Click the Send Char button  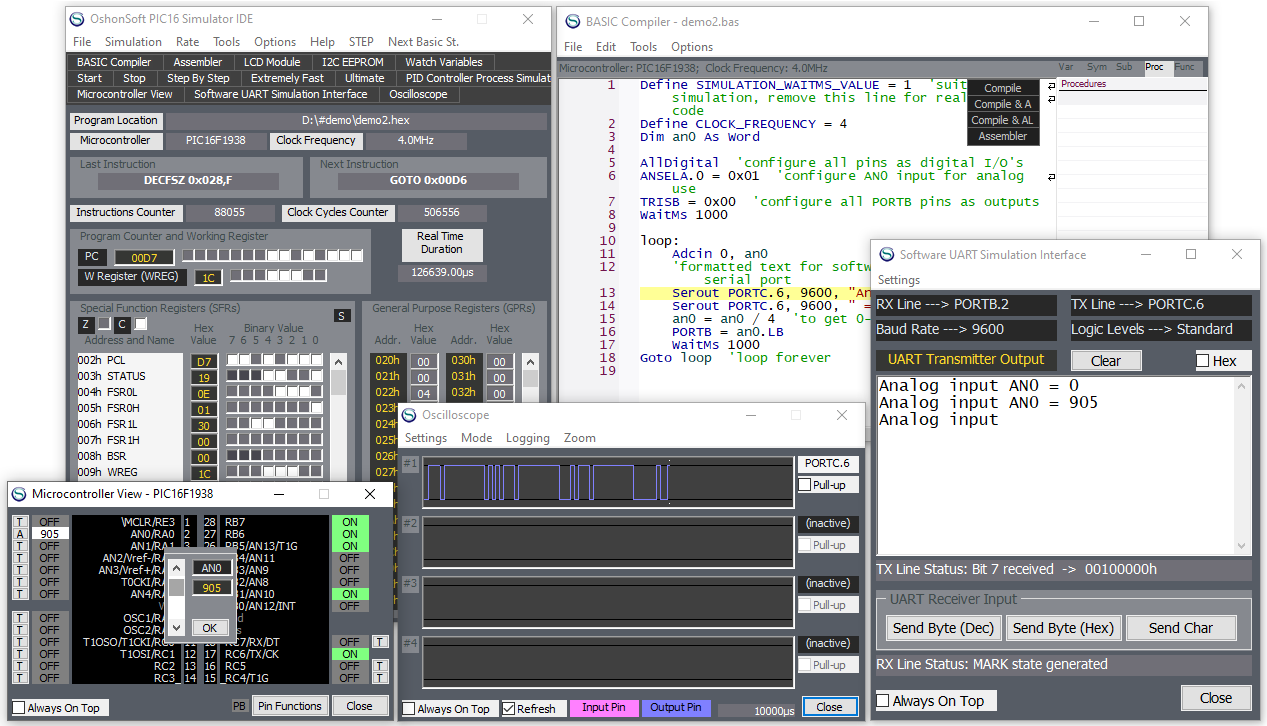pos(1181,628)
